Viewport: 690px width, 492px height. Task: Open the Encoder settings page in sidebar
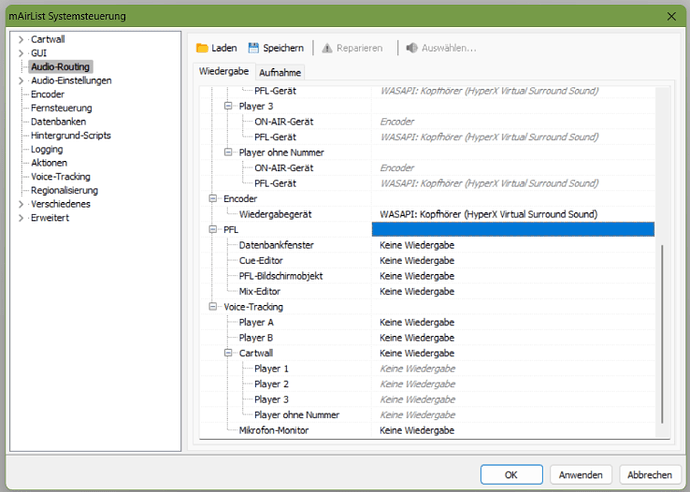tap(48, 94)
